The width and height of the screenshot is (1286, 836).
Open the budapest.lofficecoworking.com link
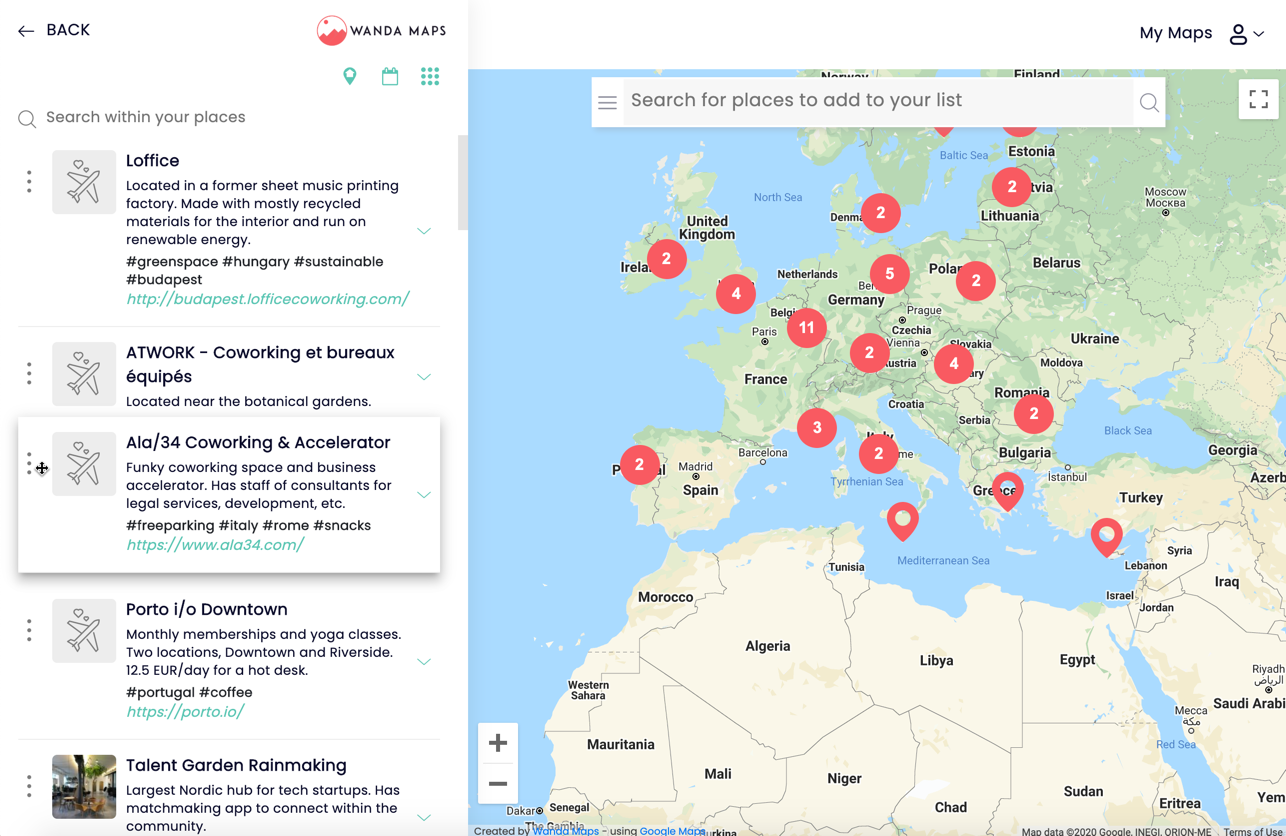pyautogui.click(x=268, y=299)
